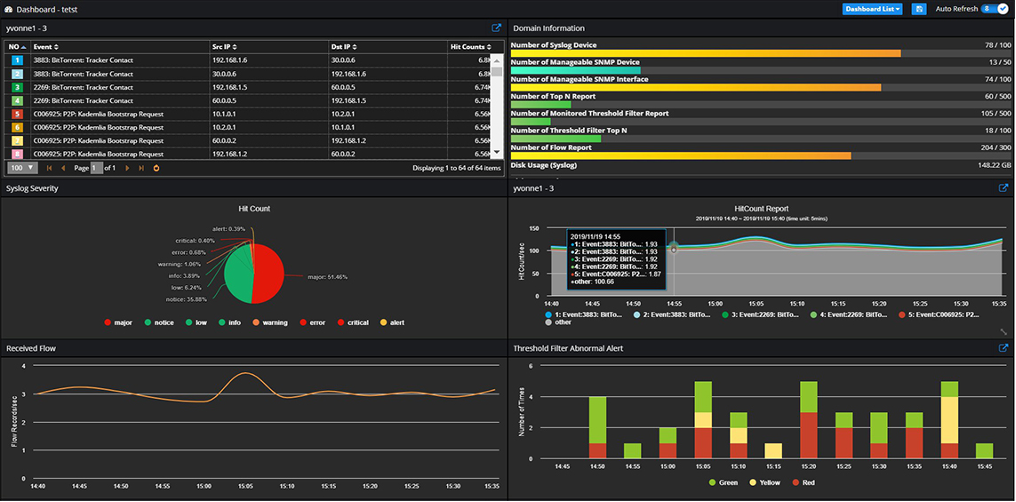The image size is (1016, 502).
Task: Go to previous page arrow in table
Action: (x=63, y=168)
